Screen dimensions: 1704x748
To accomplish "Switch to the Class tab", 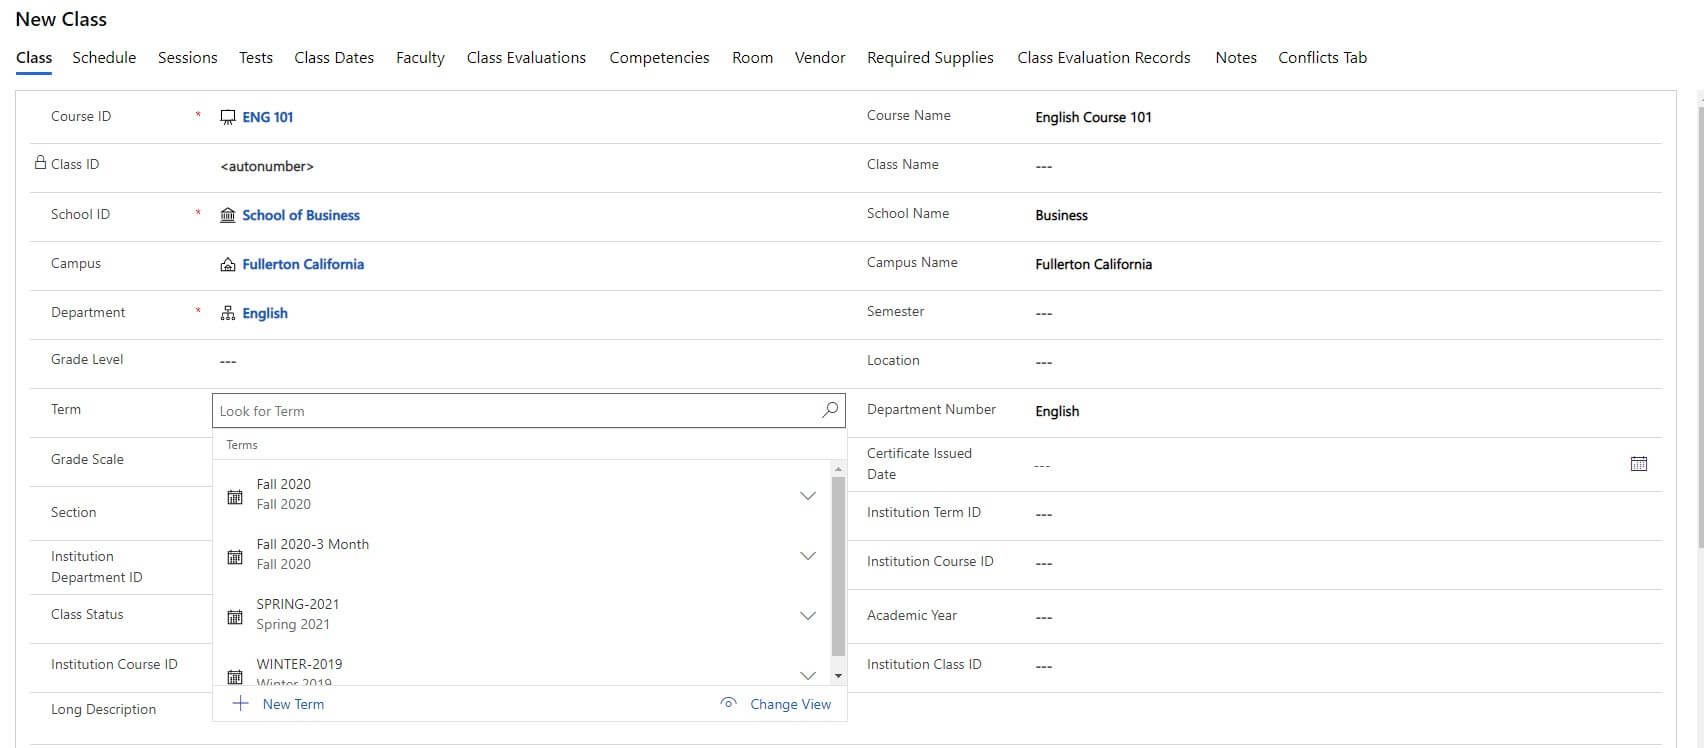I will click(34, 57).
